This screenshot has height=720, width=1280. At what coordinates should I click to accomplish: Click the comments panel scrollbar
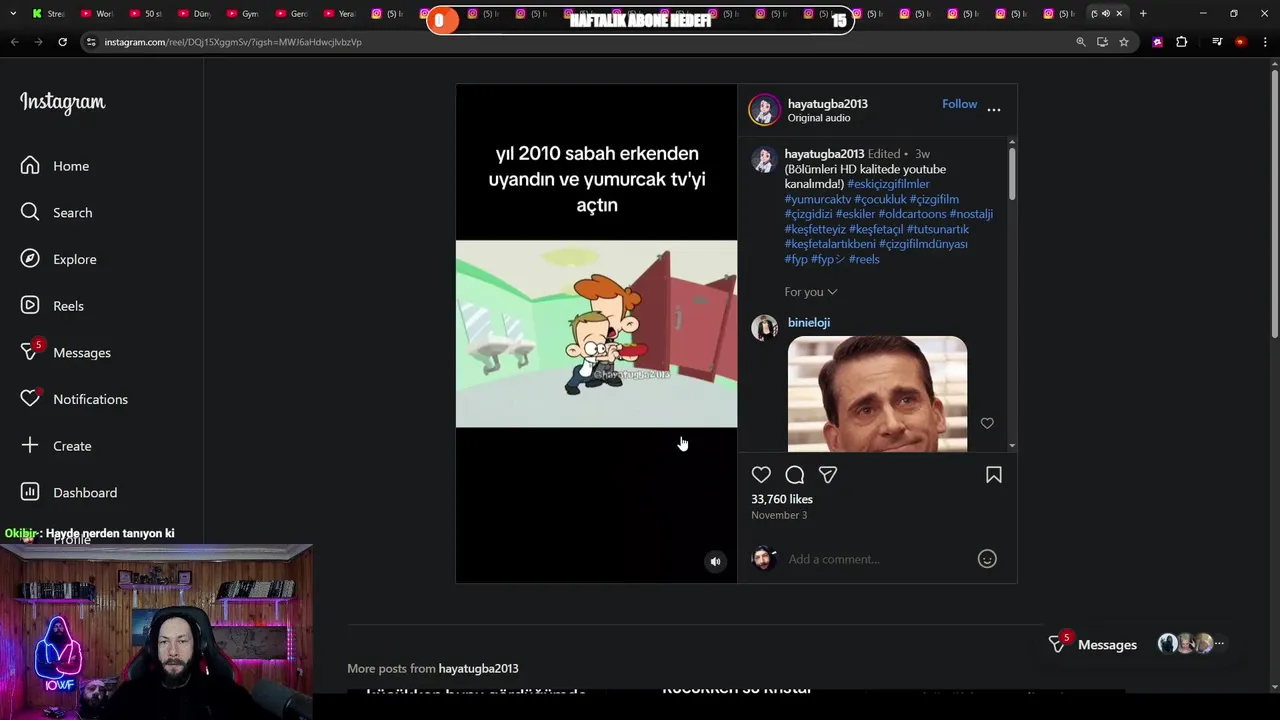click(1012, 173)
